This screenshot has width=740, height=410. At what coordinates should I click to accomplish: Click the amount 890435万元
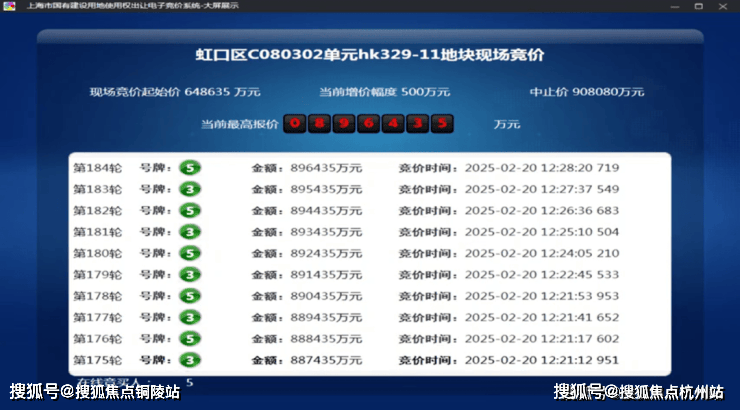coord(326,296)
